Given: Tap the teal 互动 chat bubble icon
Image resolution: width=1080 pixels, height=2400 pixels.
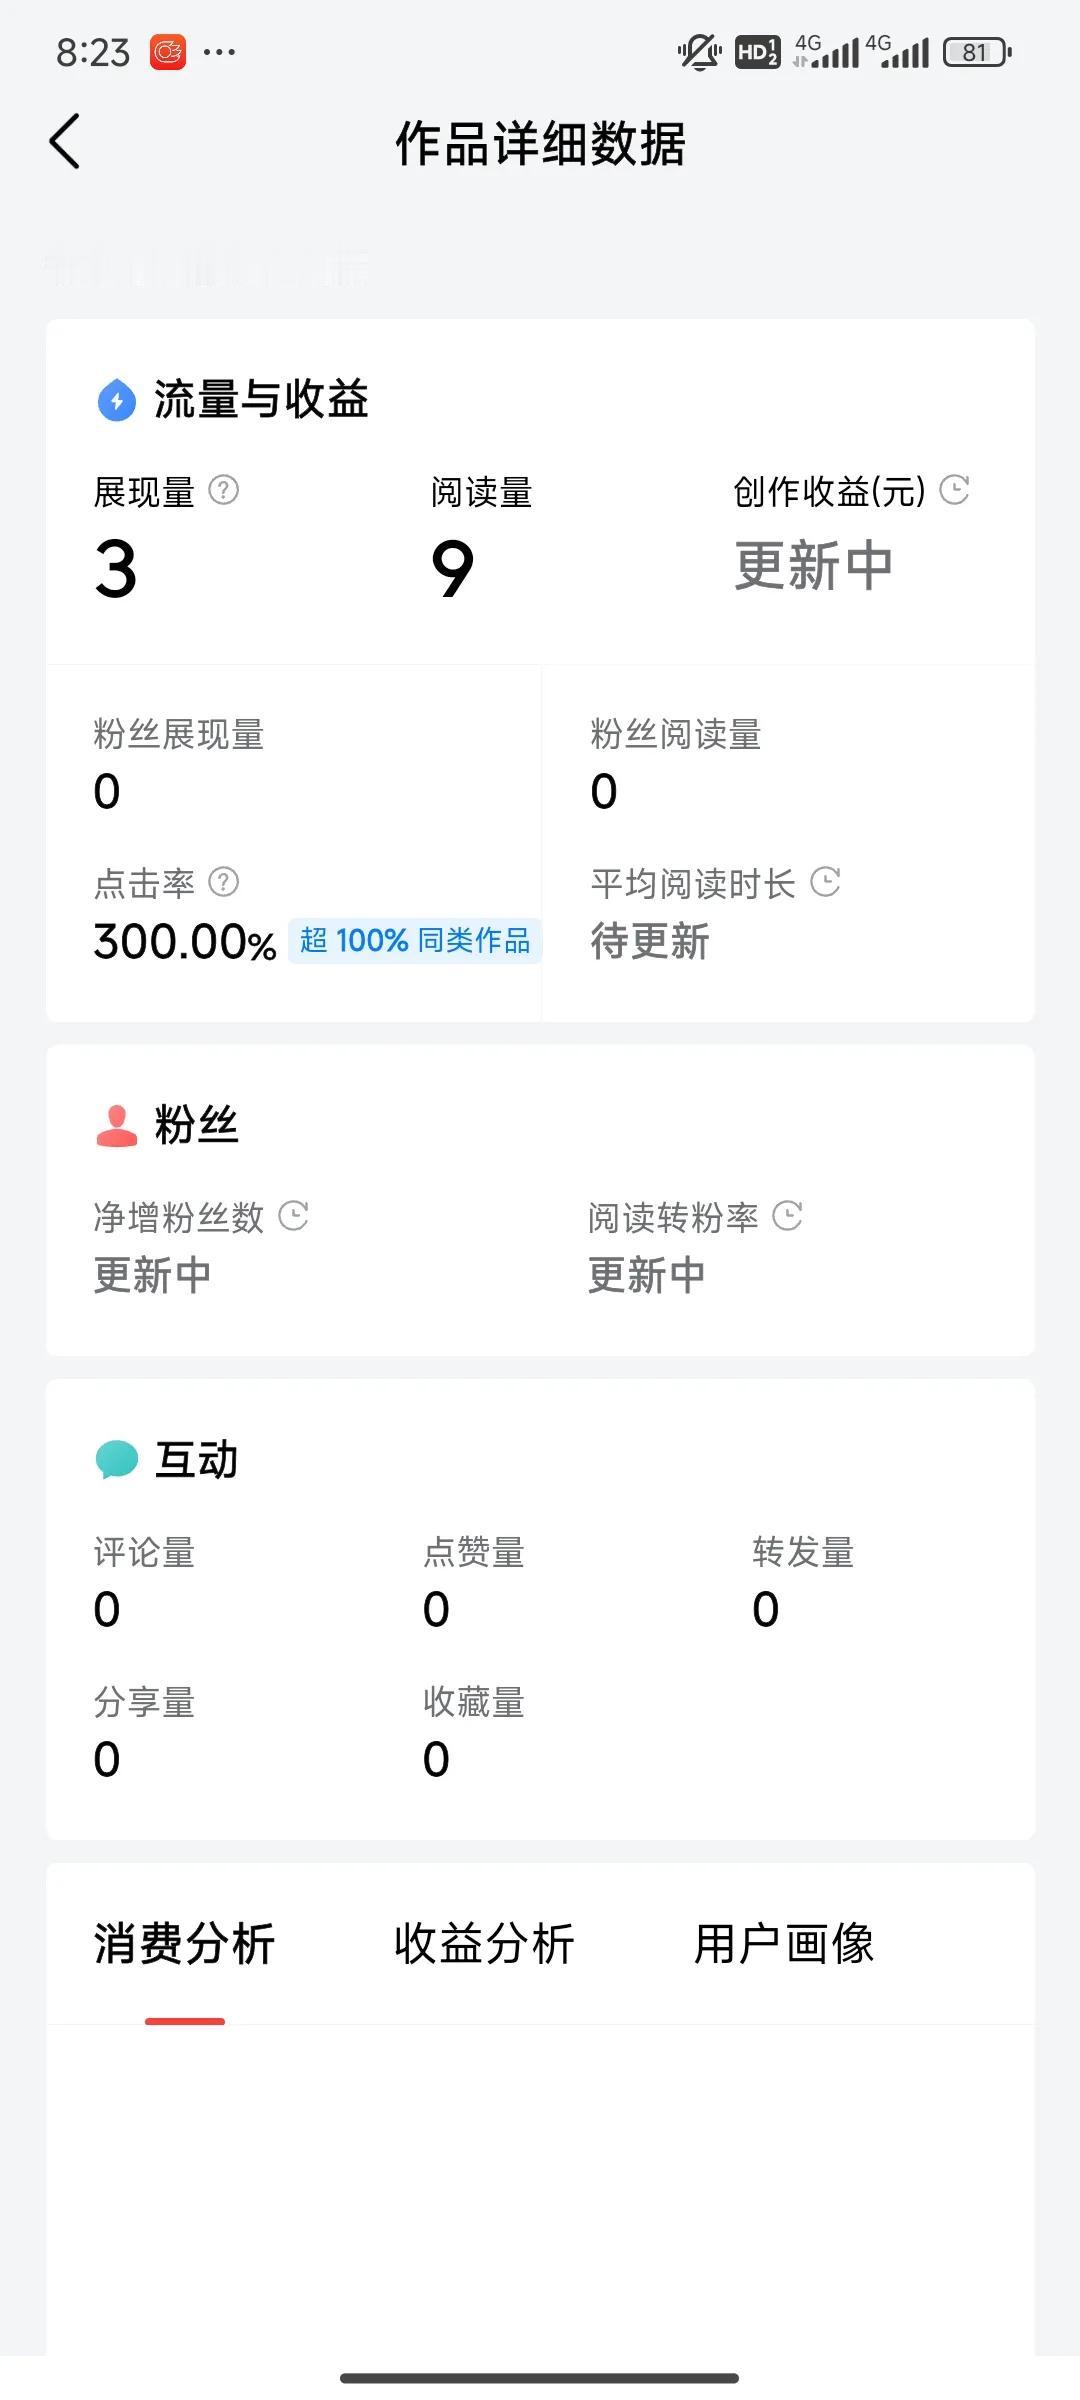Looking at the screenshot, I should pos(117,1459).
